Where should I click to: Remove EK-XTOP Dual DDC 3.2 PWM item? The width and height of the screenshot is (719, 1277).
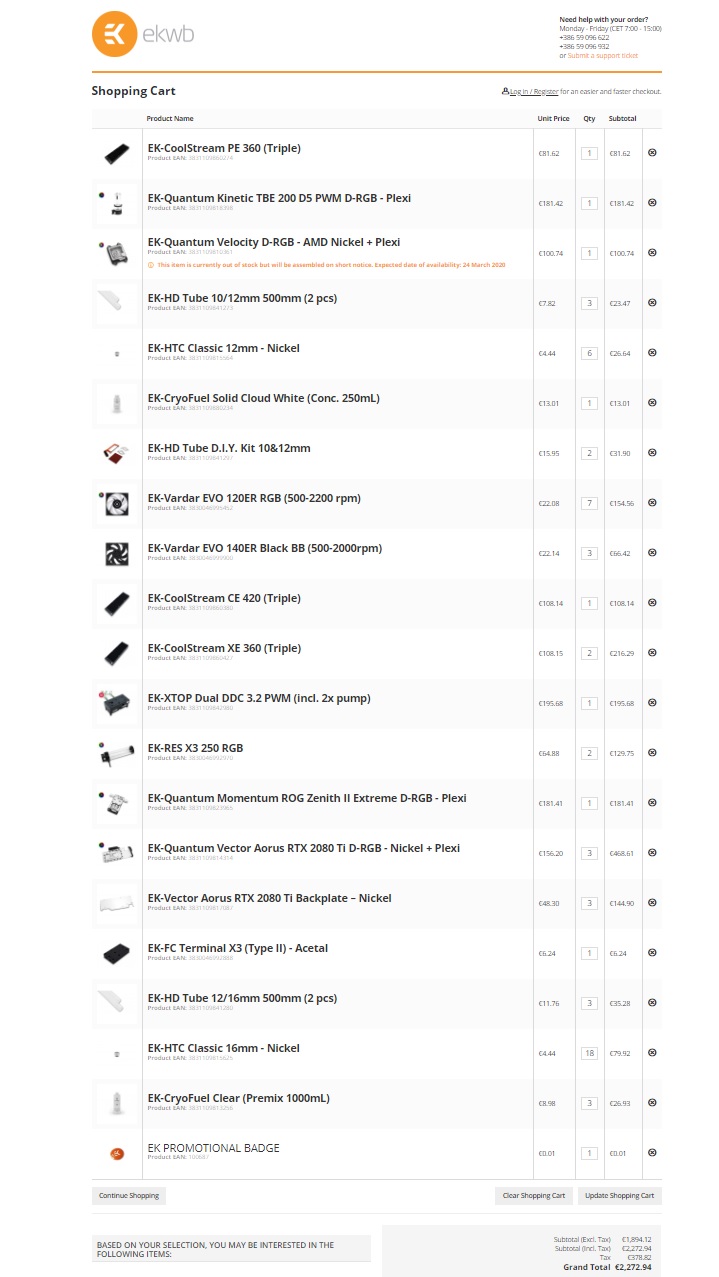652,703
